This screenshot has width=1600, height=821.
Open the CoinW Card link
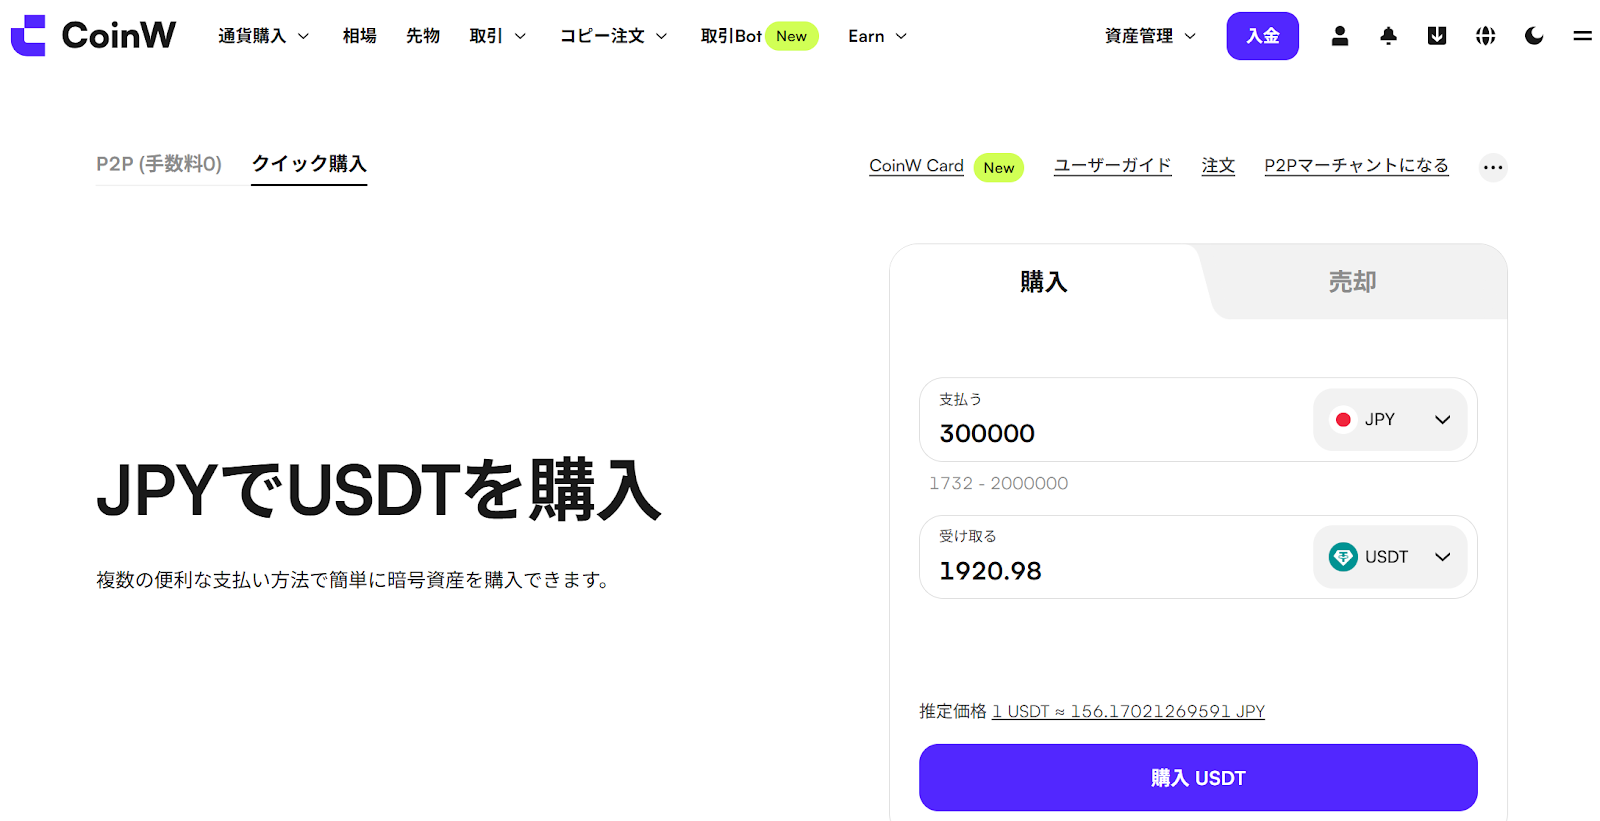[916, 166]
